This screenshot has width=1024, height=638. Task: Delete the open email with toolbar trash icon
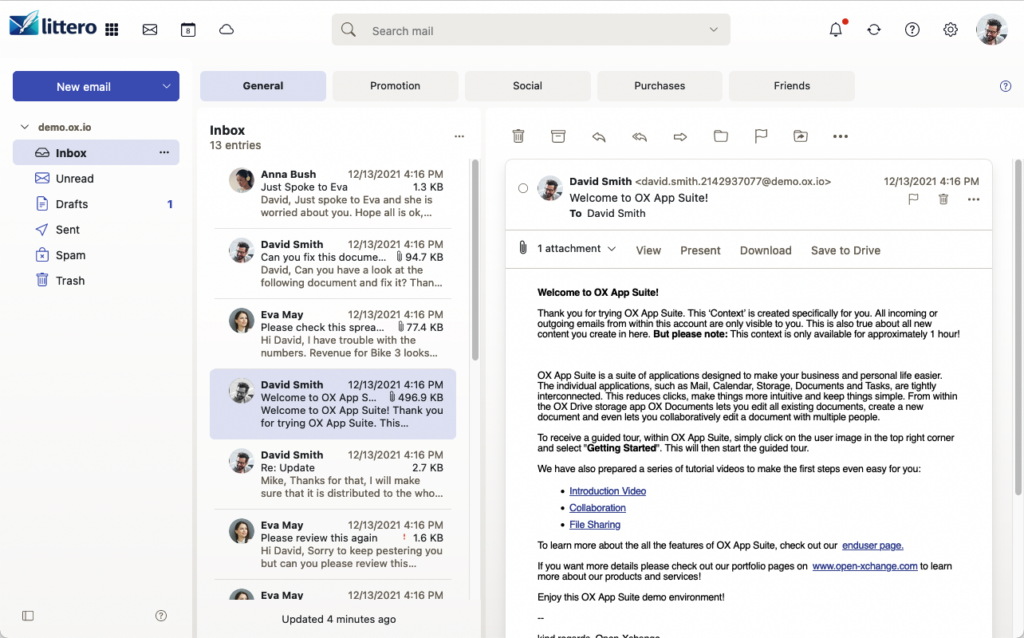tap(518, 136)
